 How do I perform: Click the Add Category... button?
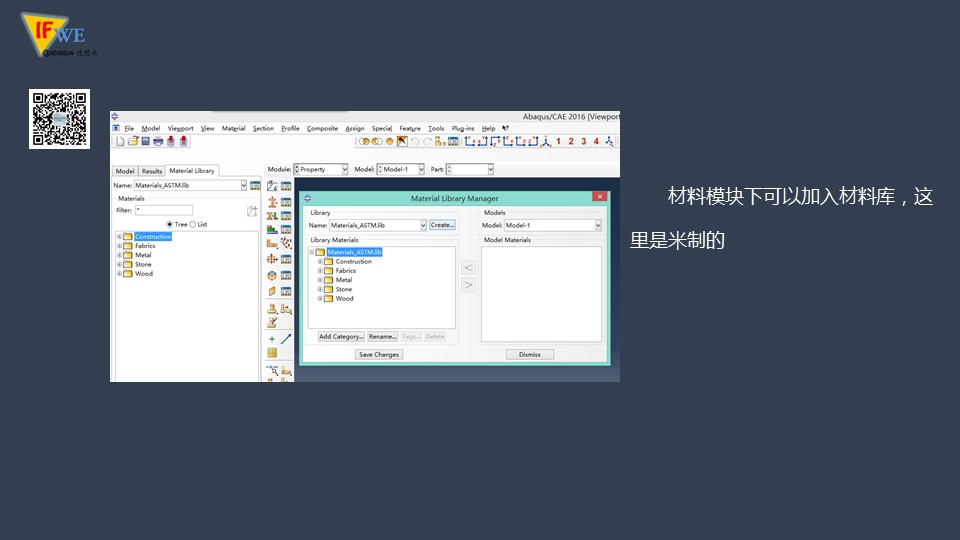341,337
